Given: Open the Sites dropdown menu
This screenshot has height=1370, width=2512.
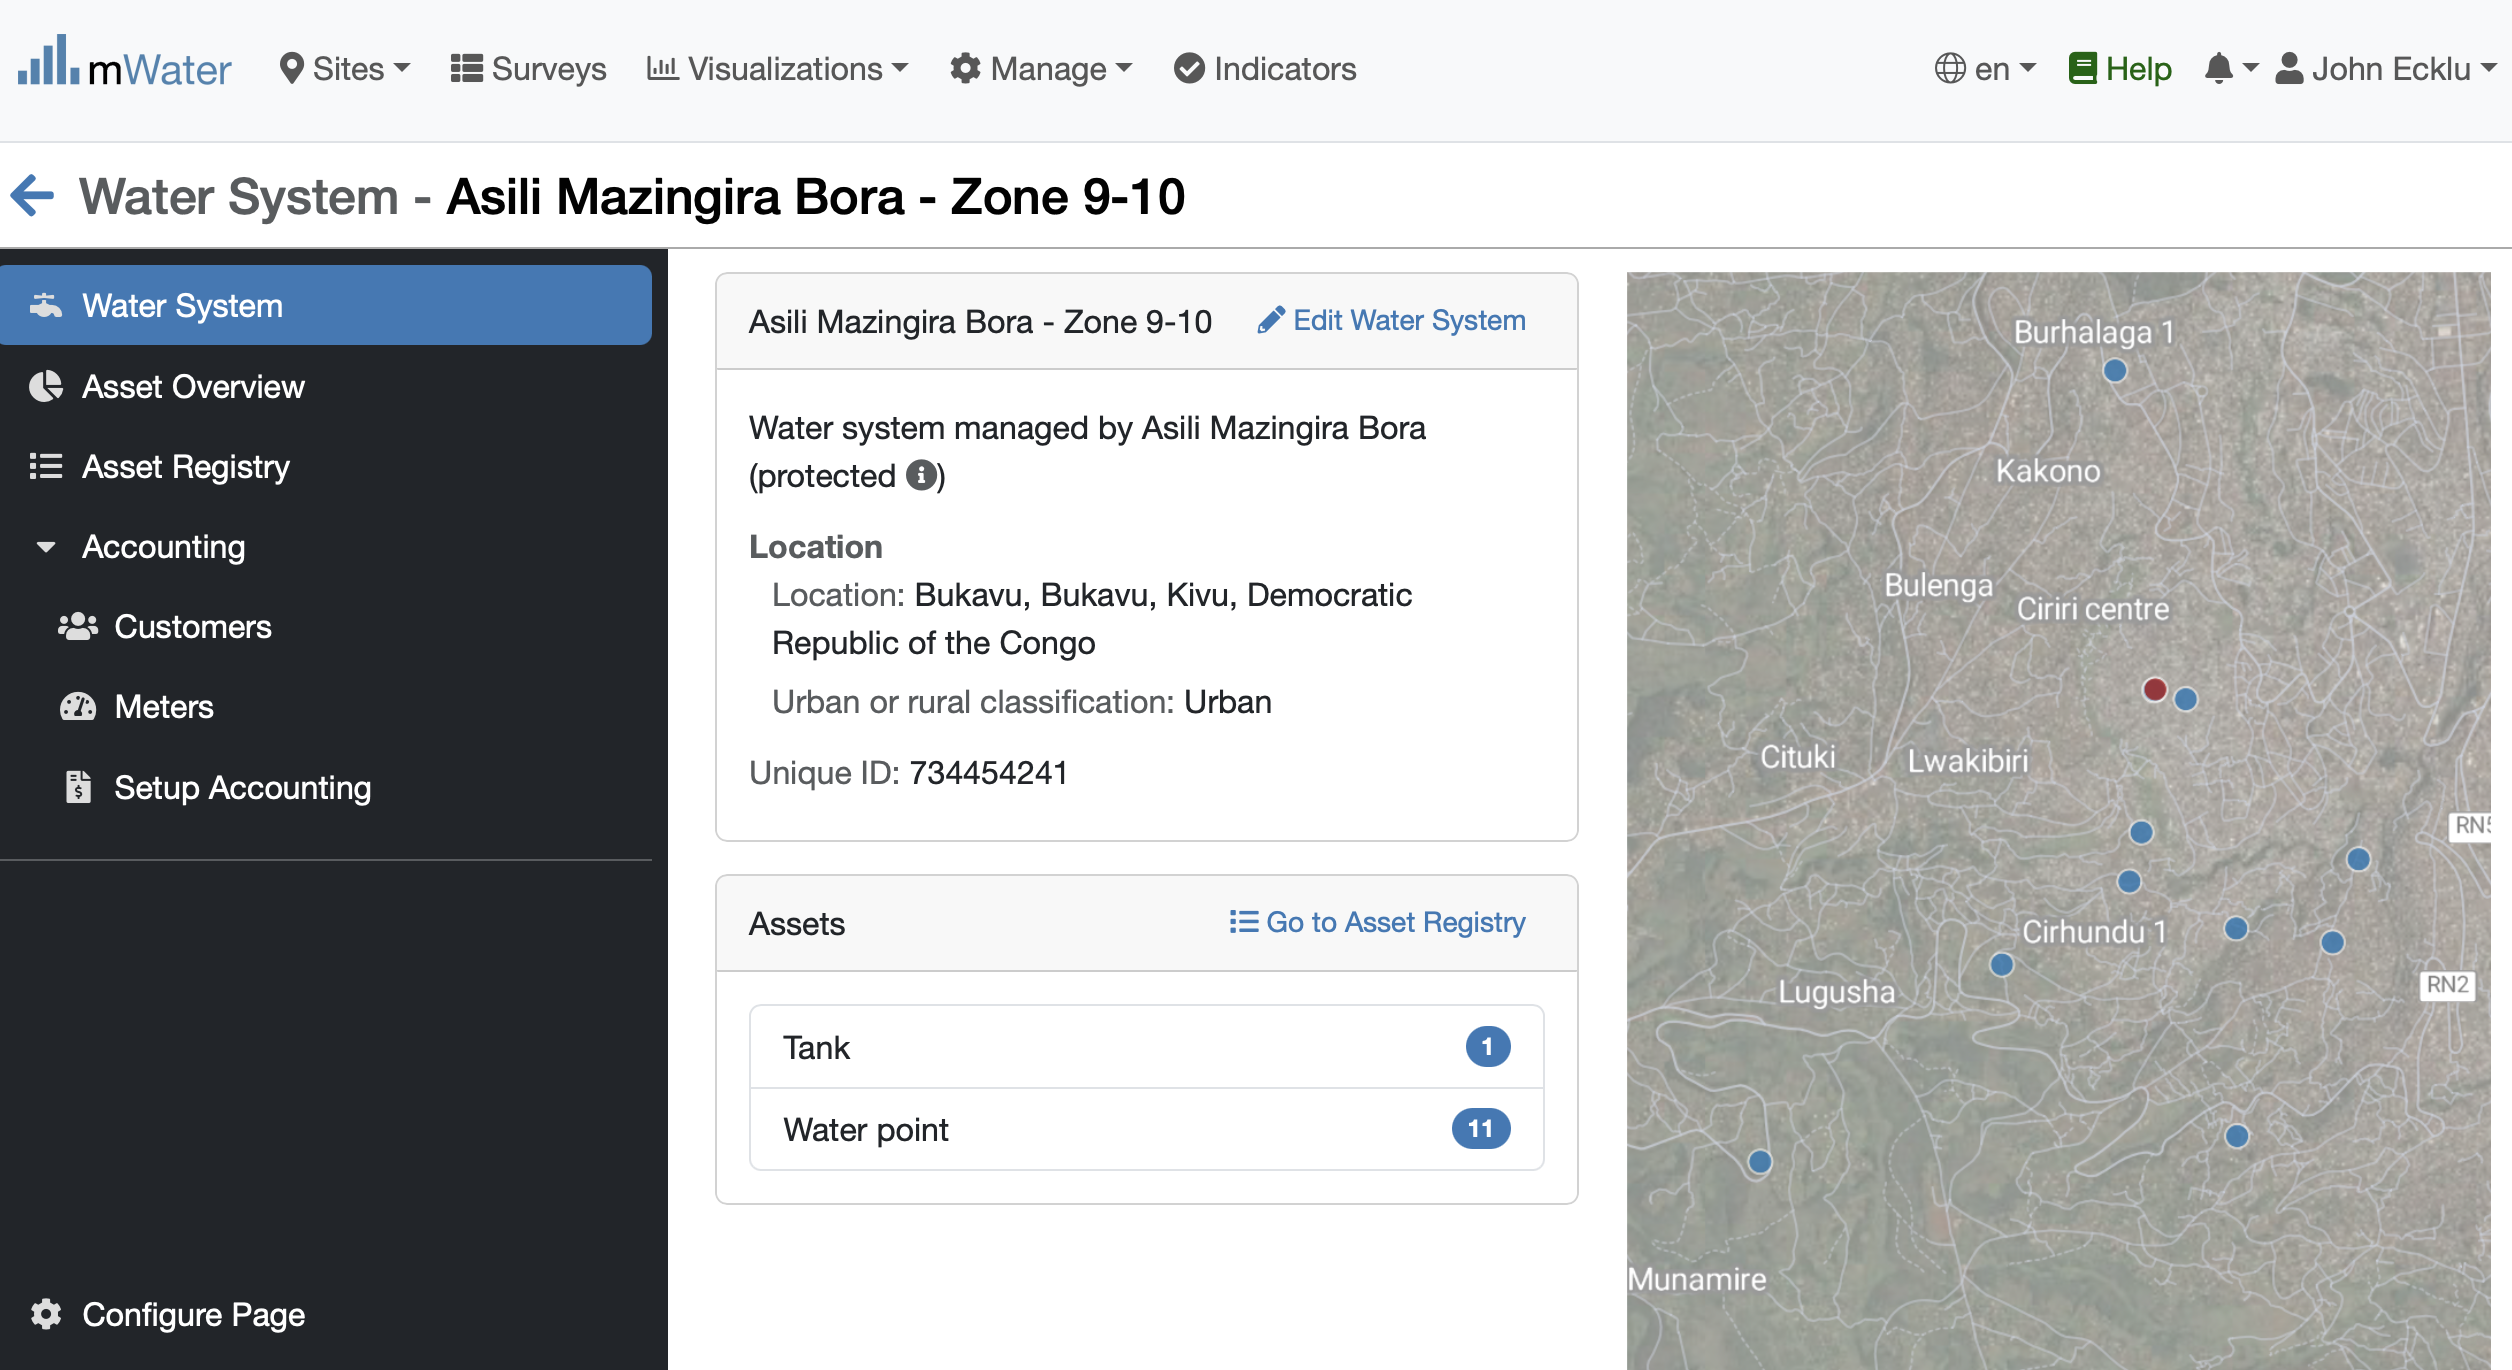Looking at the screenshot, I should tap(345, 69).
